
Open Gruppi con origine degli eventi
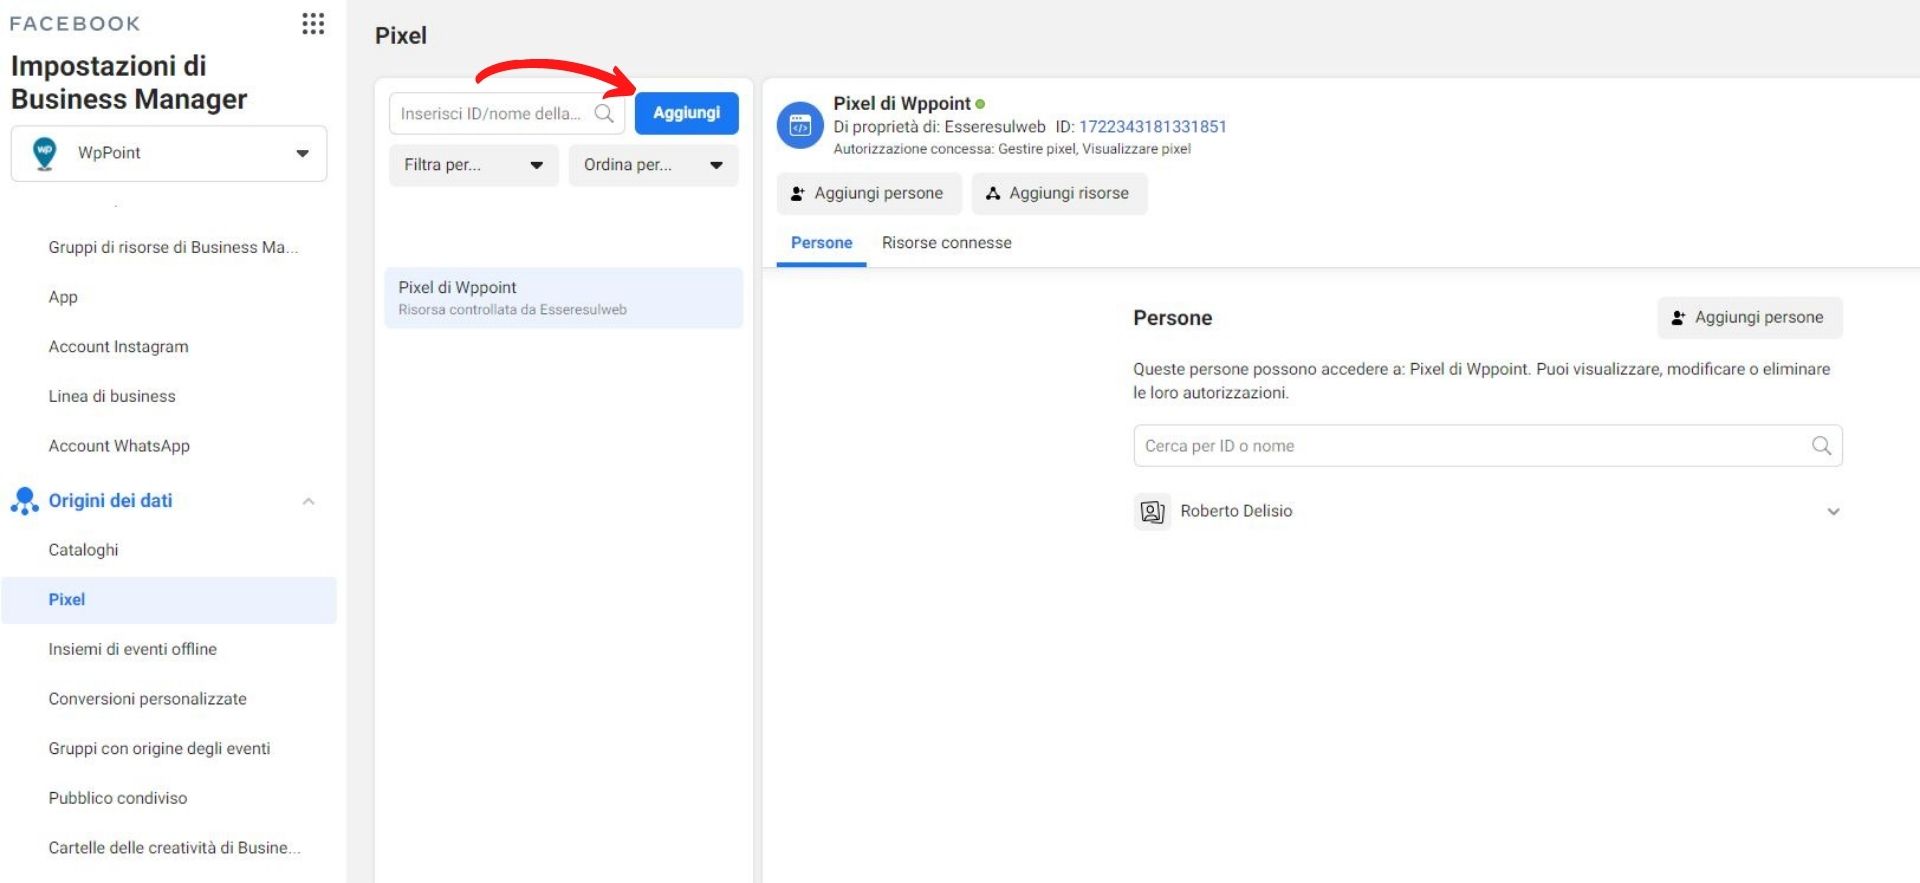pos(159,748)
